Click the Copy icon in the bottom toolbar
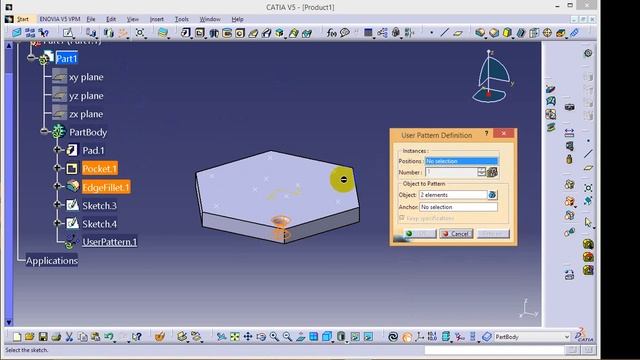This screenshot has height=360, width=640. (x=82, y=337)
